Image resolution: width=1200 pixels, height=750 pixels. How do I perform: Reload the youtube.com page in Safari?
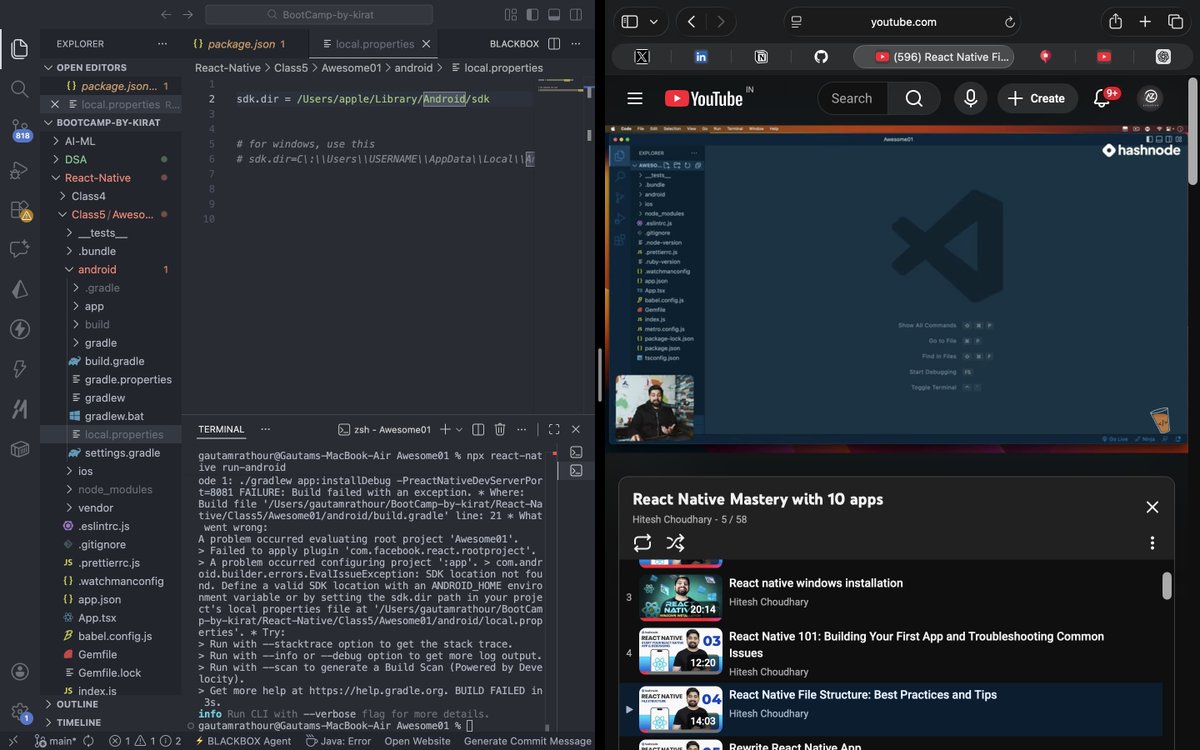[x=1009, y=22]
